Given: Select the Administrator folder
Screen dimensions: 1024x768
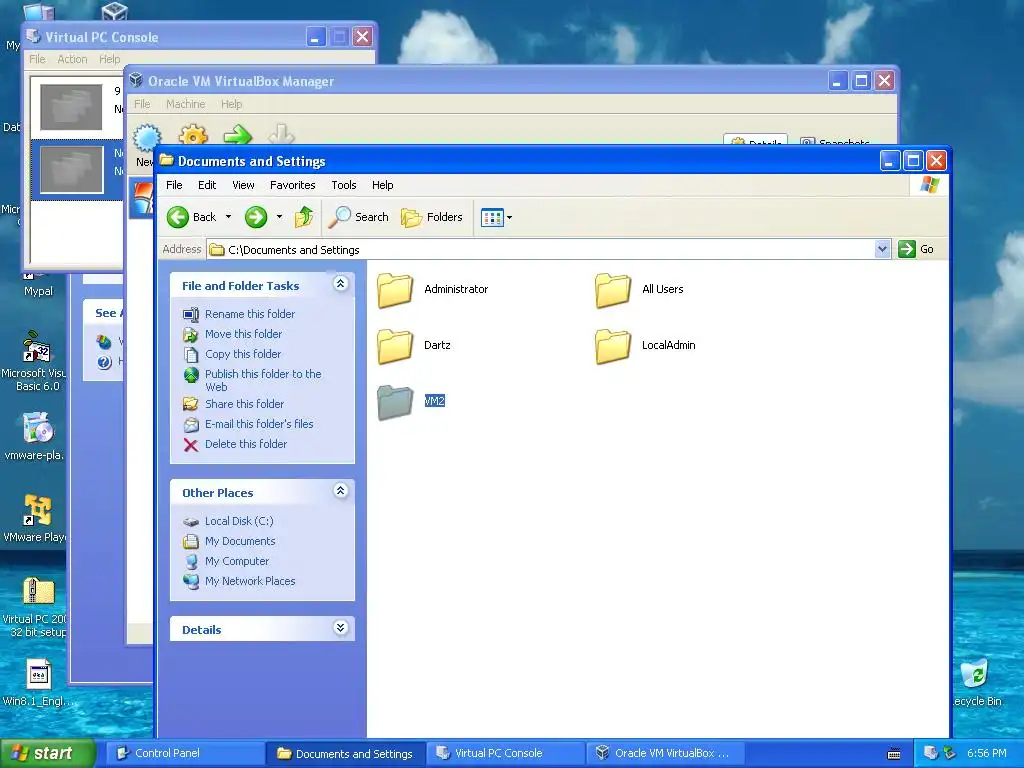Looking at the screenshot, I should [396, 289].
